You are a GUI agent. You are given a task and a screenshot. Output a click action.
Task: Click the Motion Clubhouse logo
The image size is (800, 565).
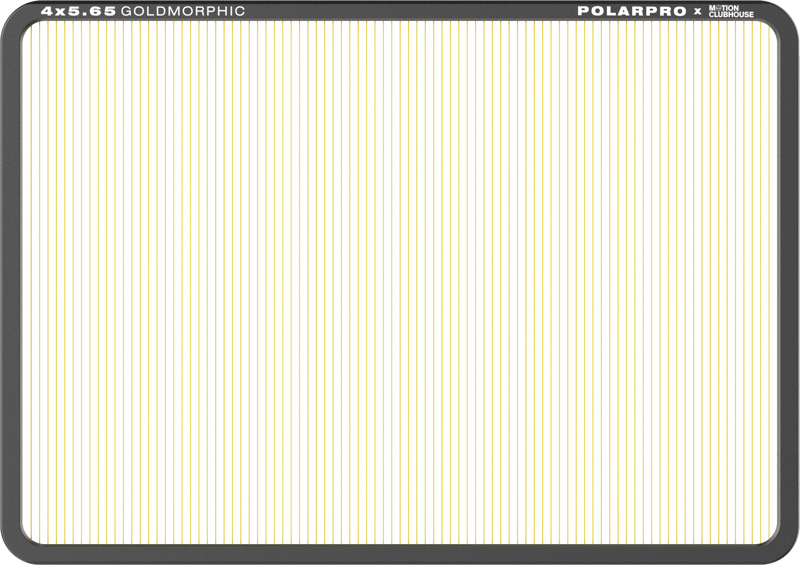coord(731,11)
